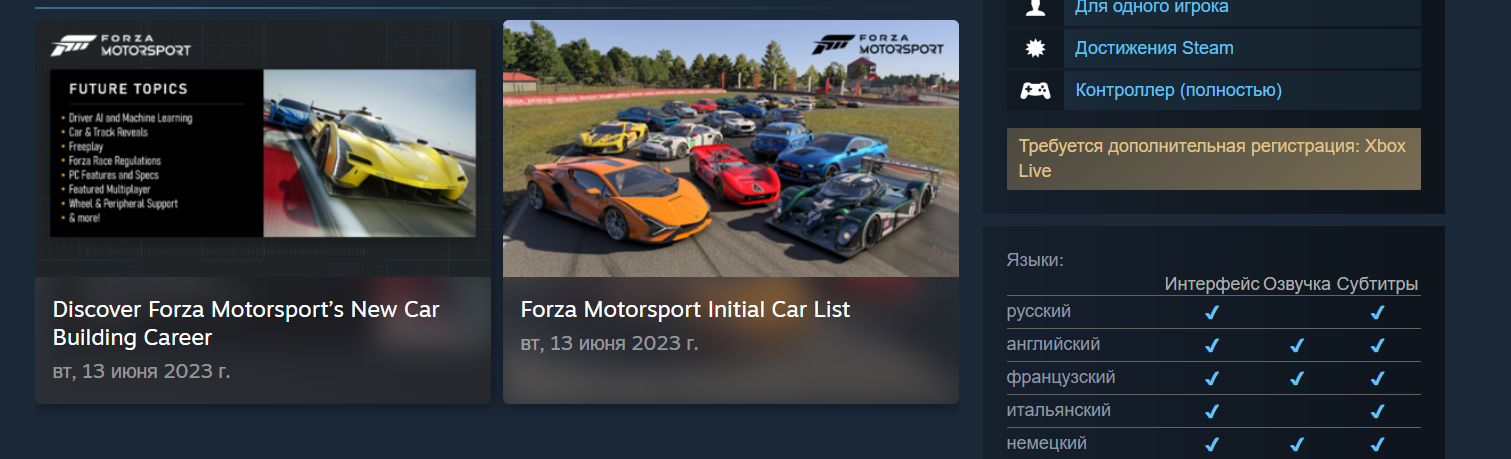
Task: Open the 'Discover Forza Motorsport's New Car Building Career' article title
Action: point(246,323)
